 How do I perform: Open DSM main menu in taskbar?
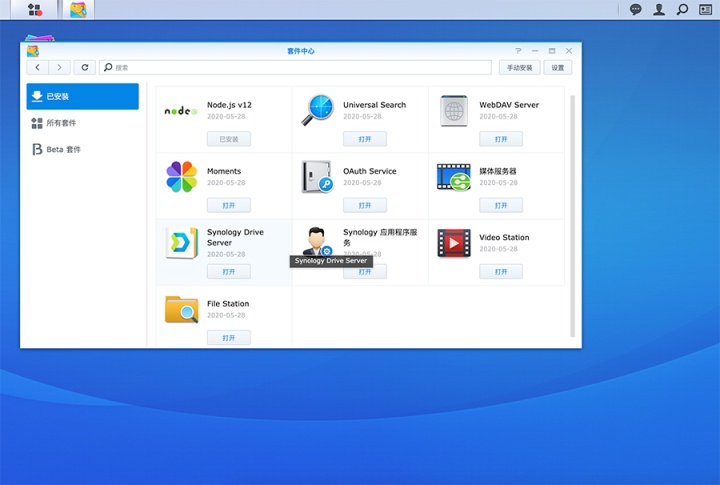[35, 10]
